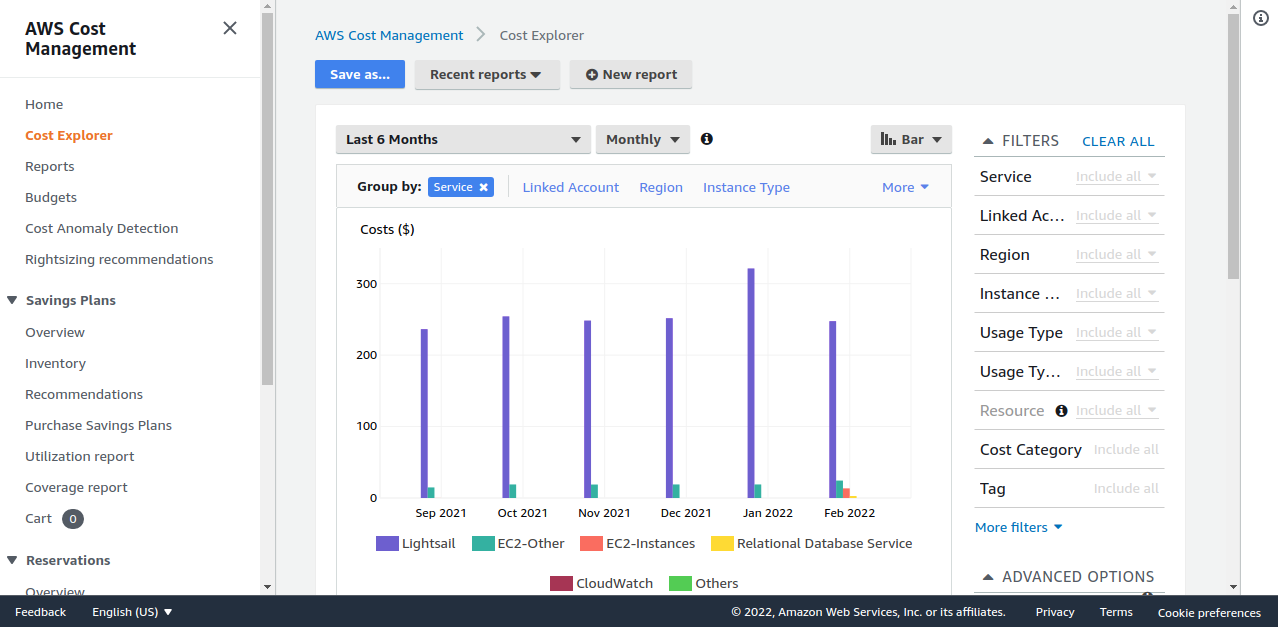
Task: Create a New report
Action: point(631,75)
